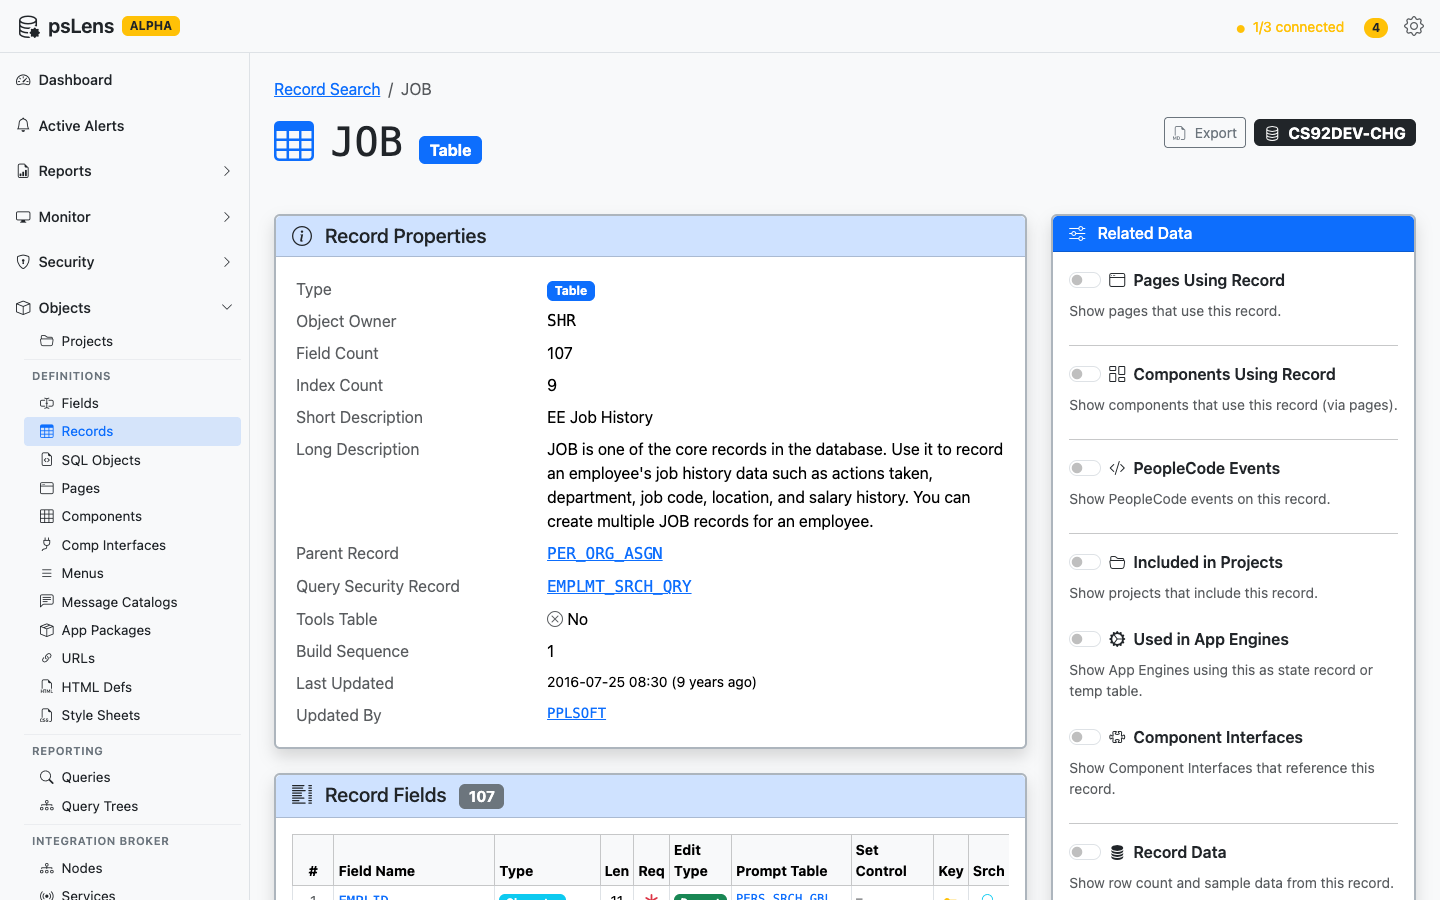
Task: Follow the Record Search breadcrumb link
Action: (327, 89)
